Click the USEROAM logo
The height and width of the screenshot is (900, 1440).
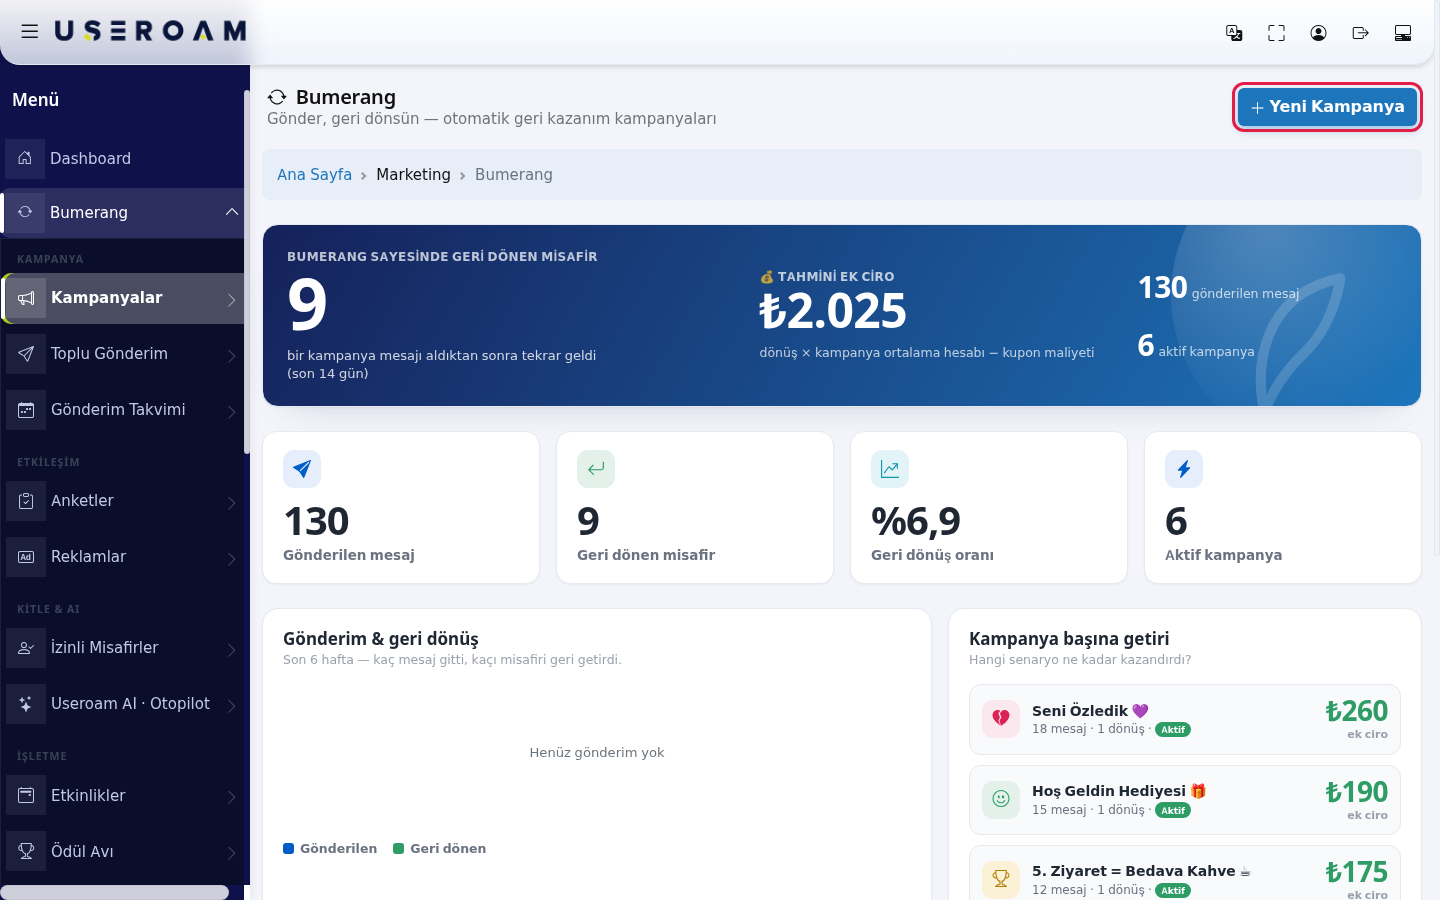point(150,32)
